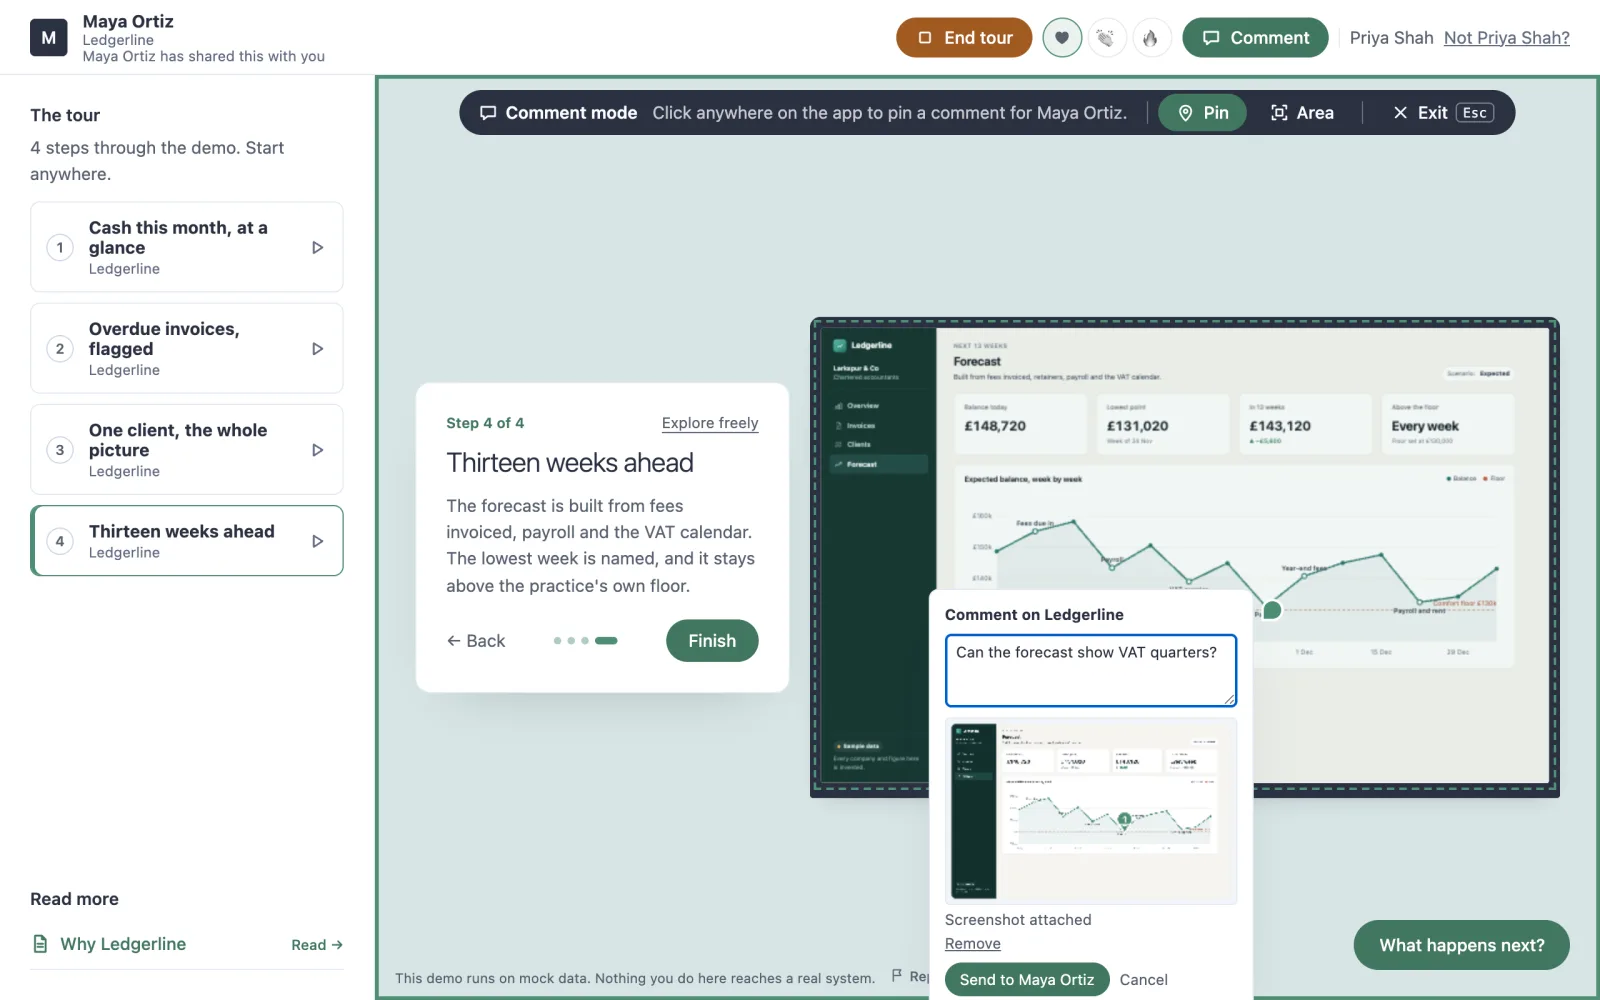Click the document icon beside 'Why Ledgerline'

[41, 944]
